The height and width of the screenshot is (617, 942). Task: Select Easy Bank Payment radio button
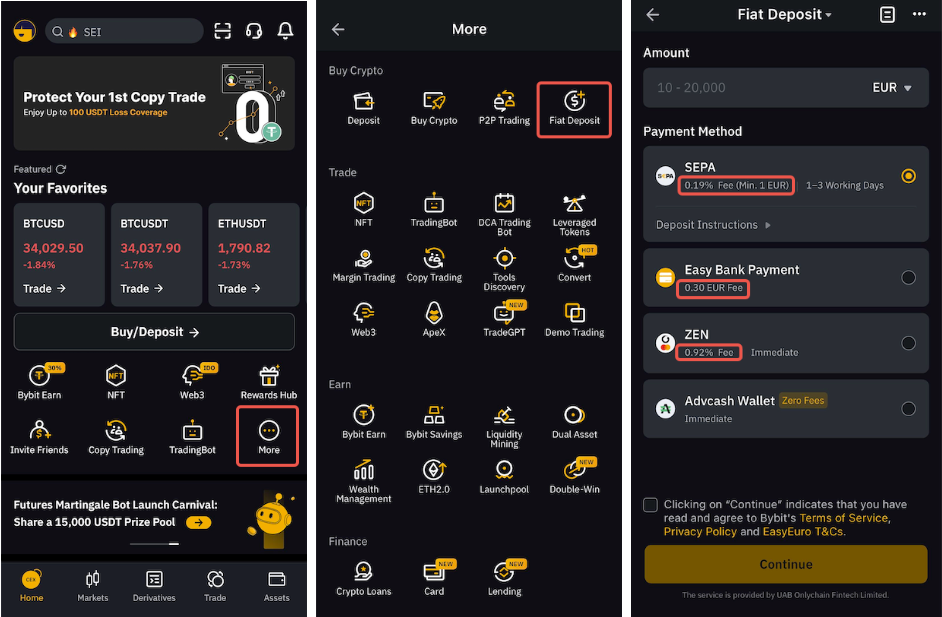click(908, 278)
